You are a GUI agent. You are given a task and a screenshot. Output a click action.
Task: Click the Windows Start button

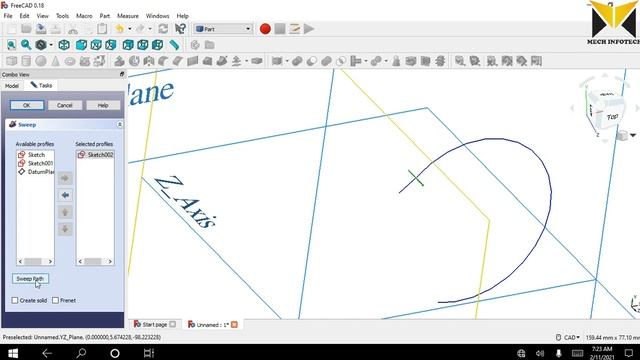[x=13, y=353]
